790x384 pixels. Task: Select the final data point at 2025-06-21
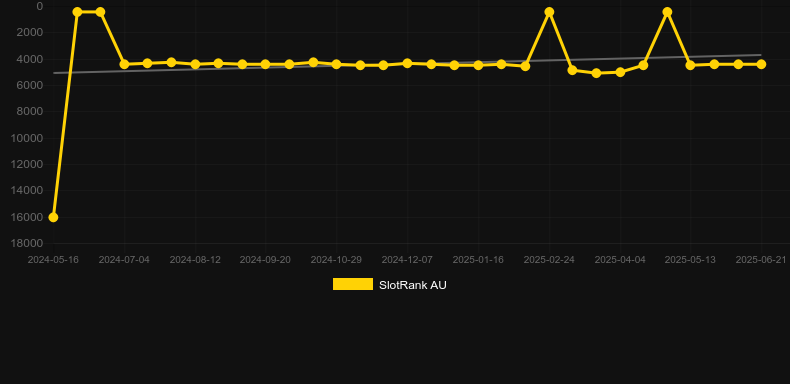(x=761, y=64)
